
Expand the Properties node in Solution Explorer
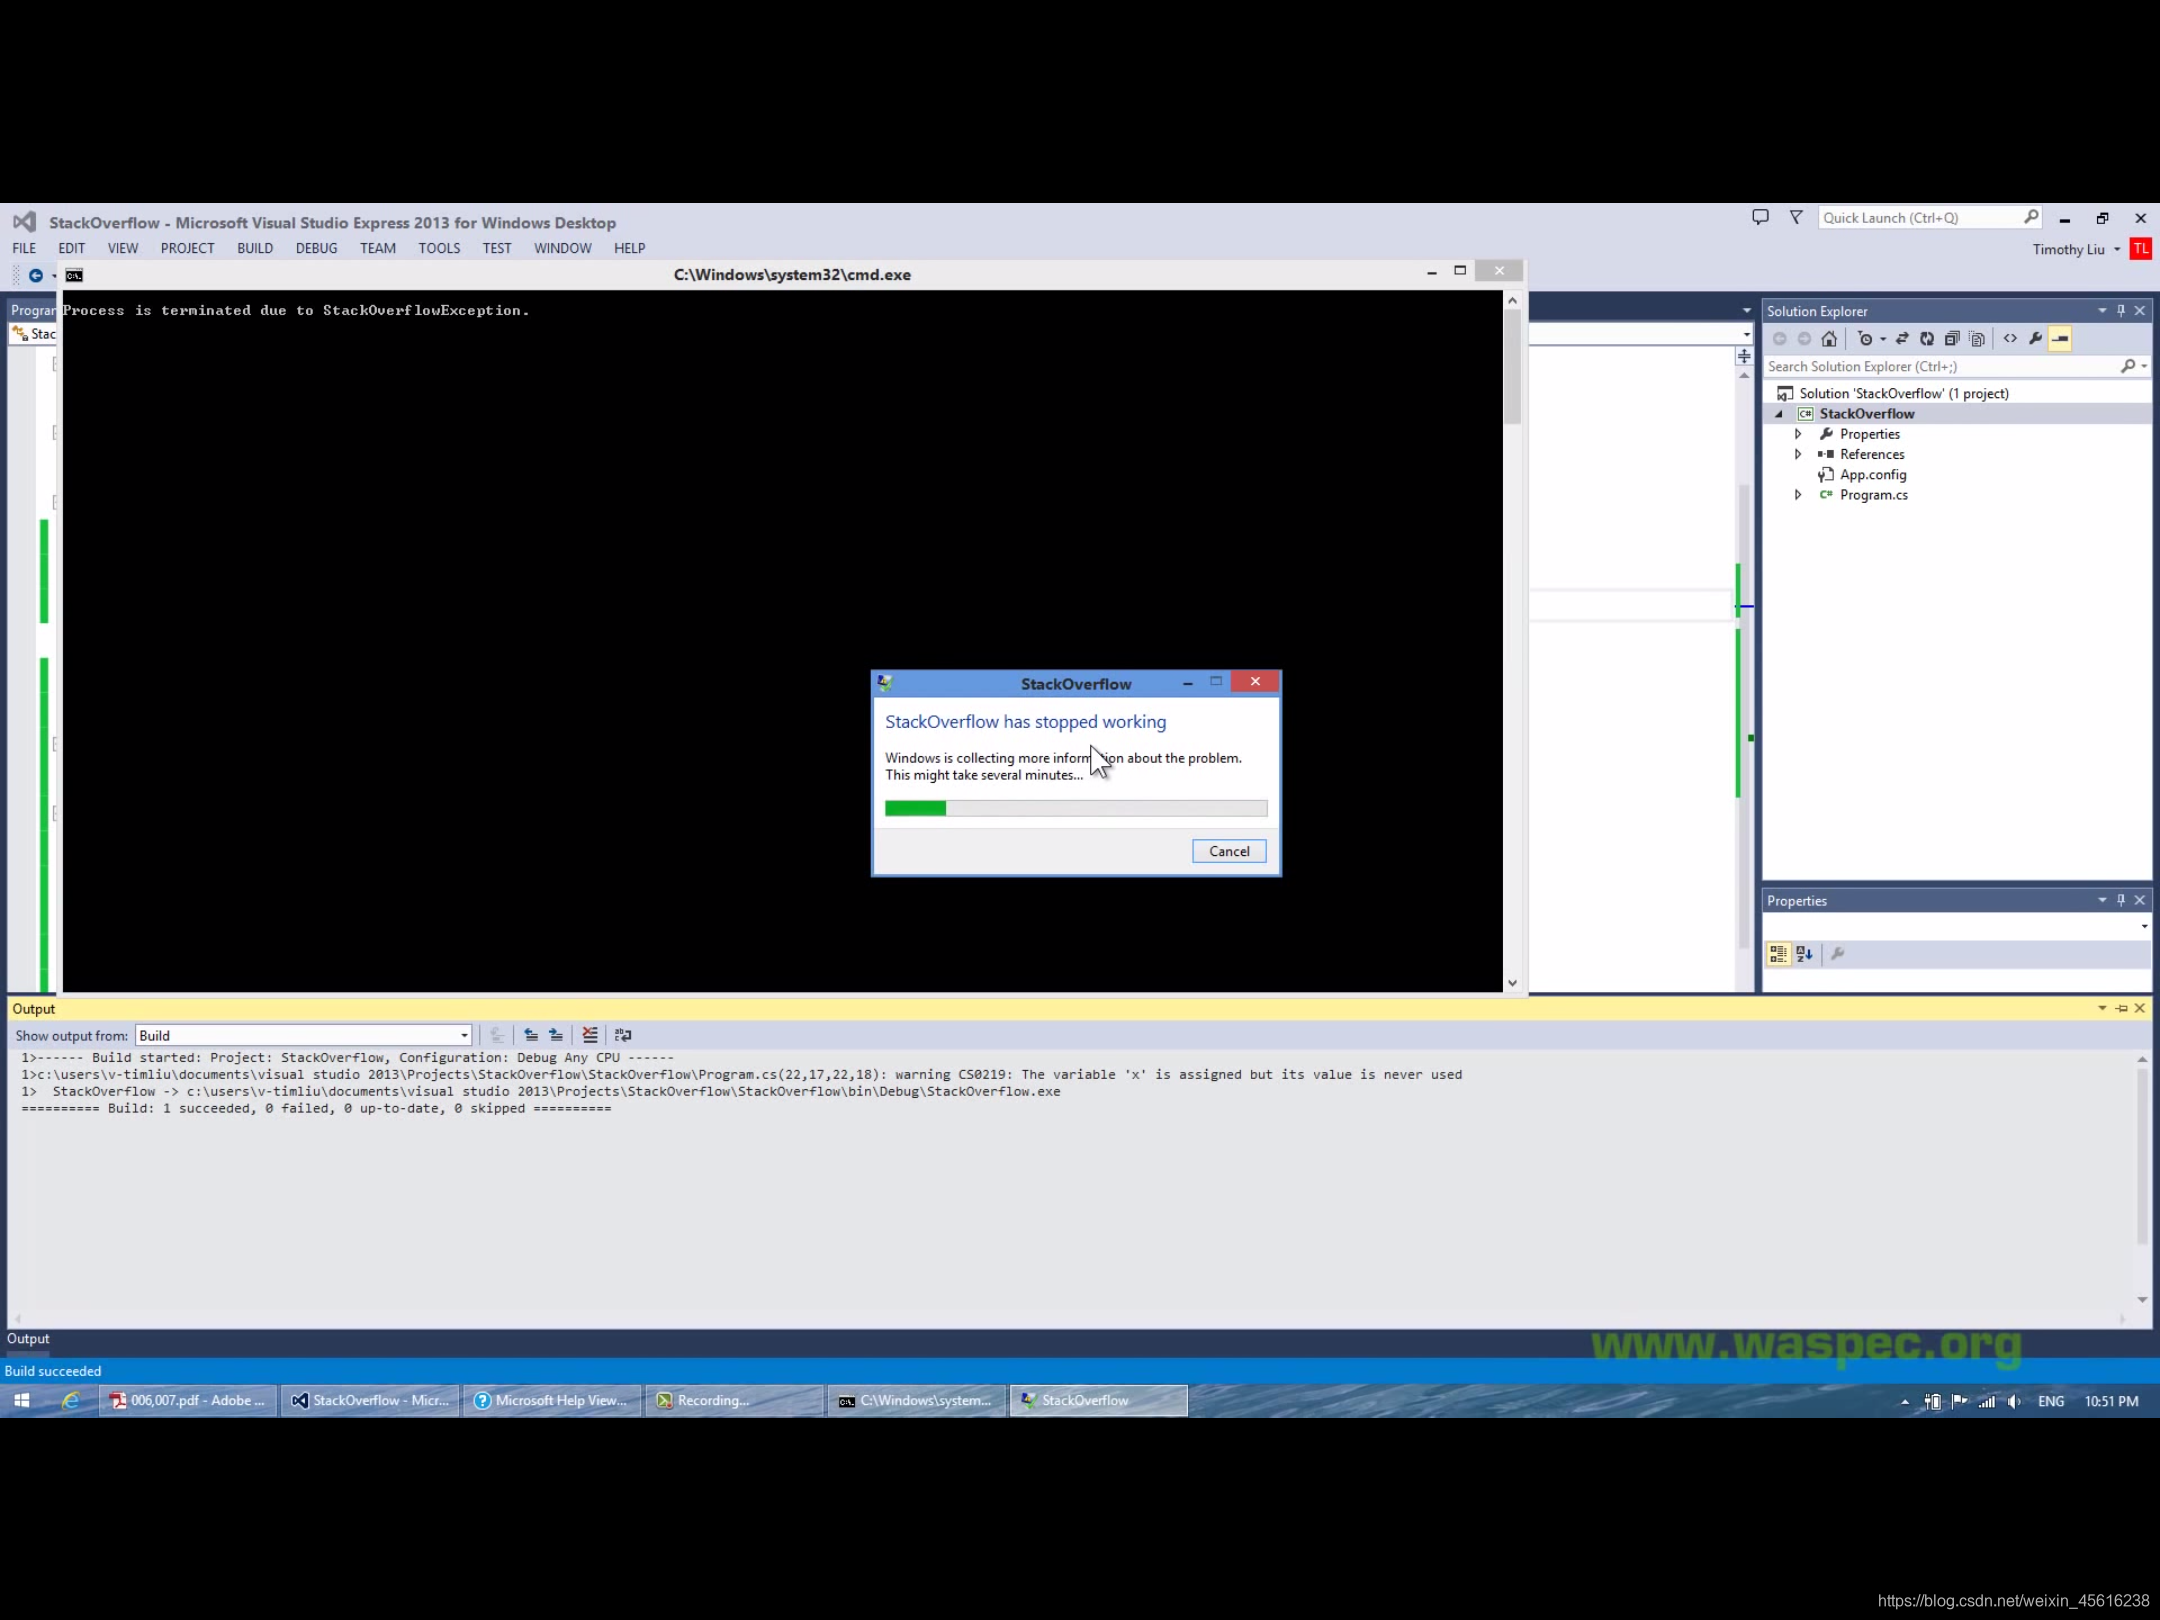1798,434
